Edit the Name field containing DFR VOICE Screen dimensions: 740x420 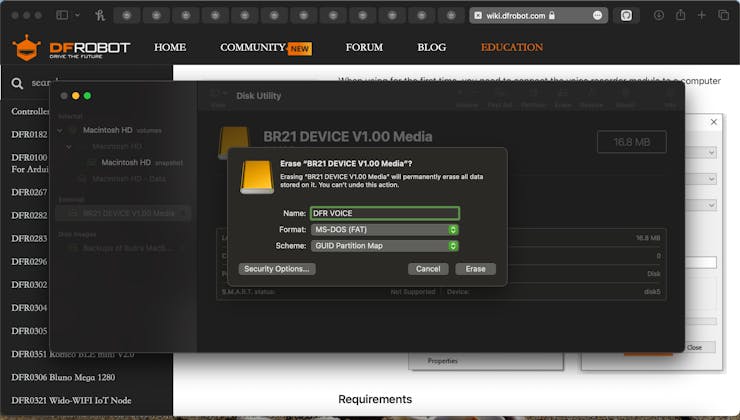pyautogui.click(x=385, y=213)
